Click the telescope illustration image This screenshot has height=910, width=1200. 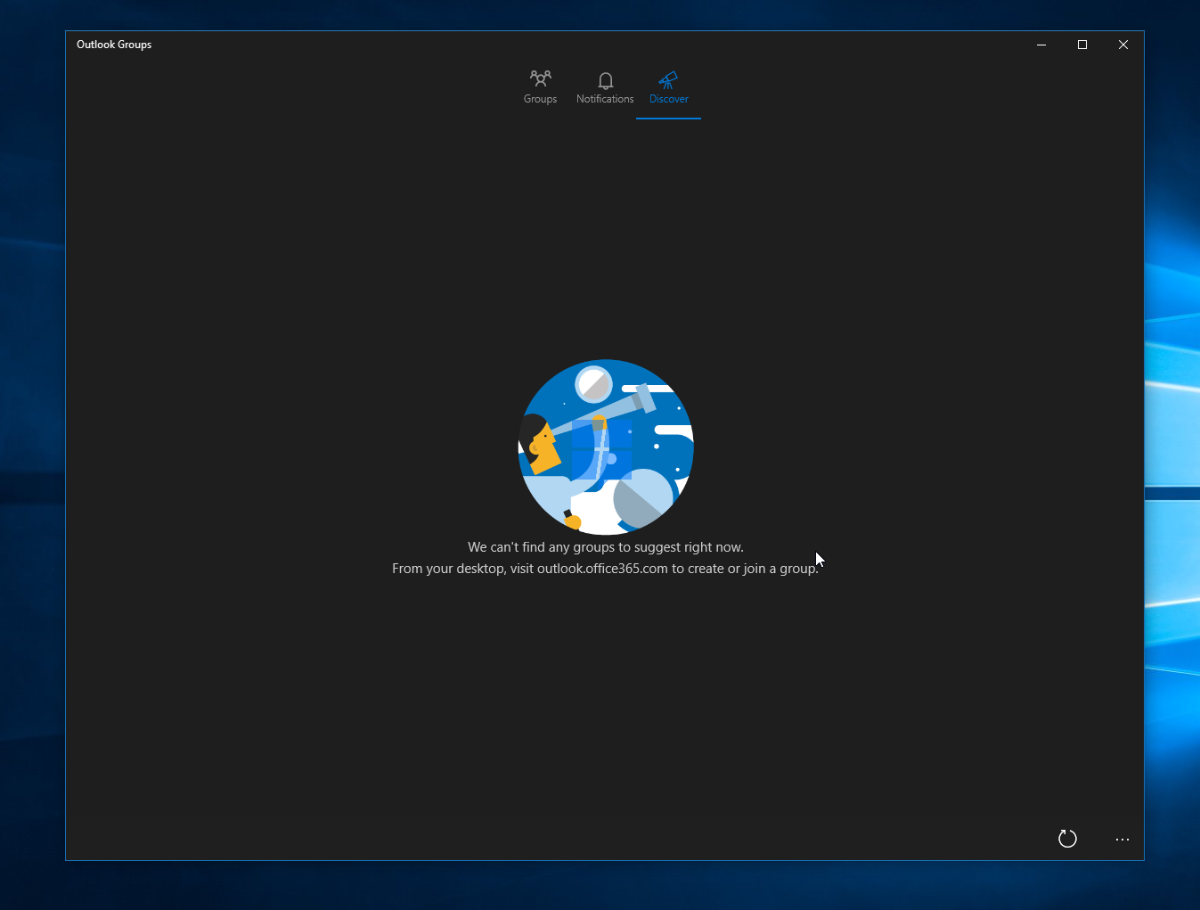click(x=606, y=447)
